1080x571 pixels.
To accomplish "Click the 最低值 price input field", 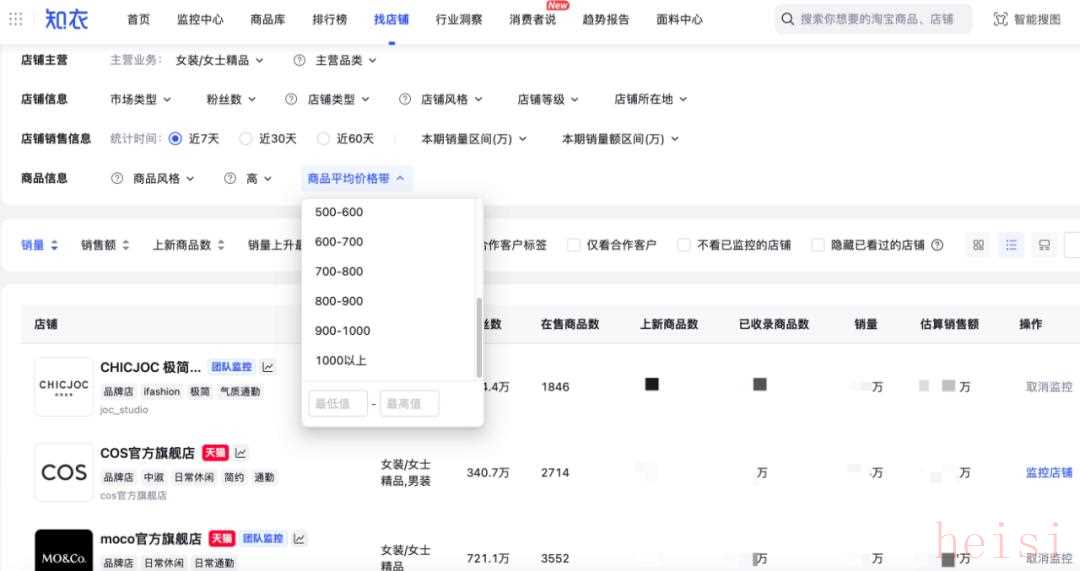I will 338,404.
